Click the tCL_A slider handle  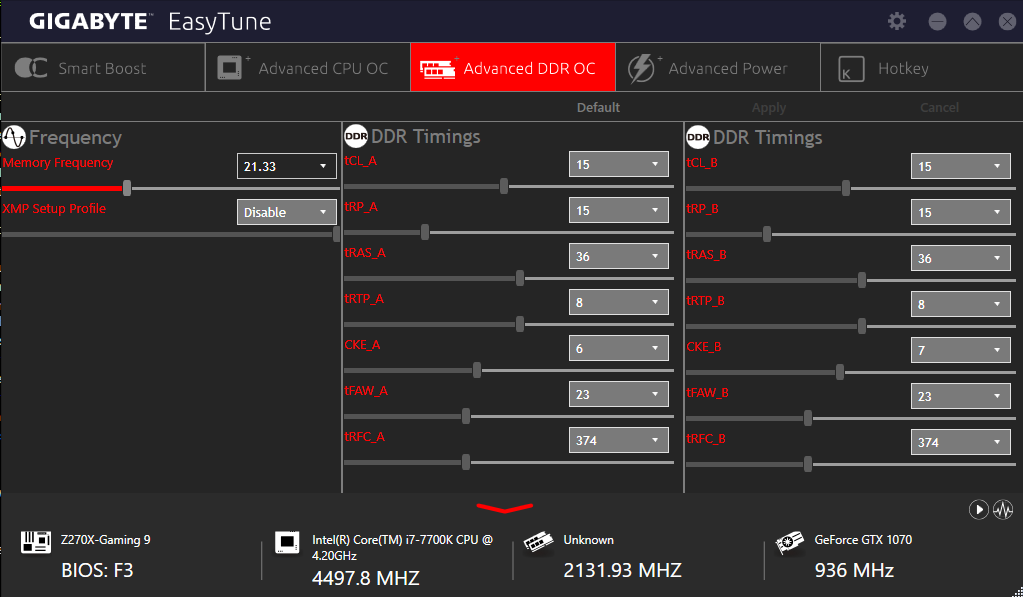[504, 187]
